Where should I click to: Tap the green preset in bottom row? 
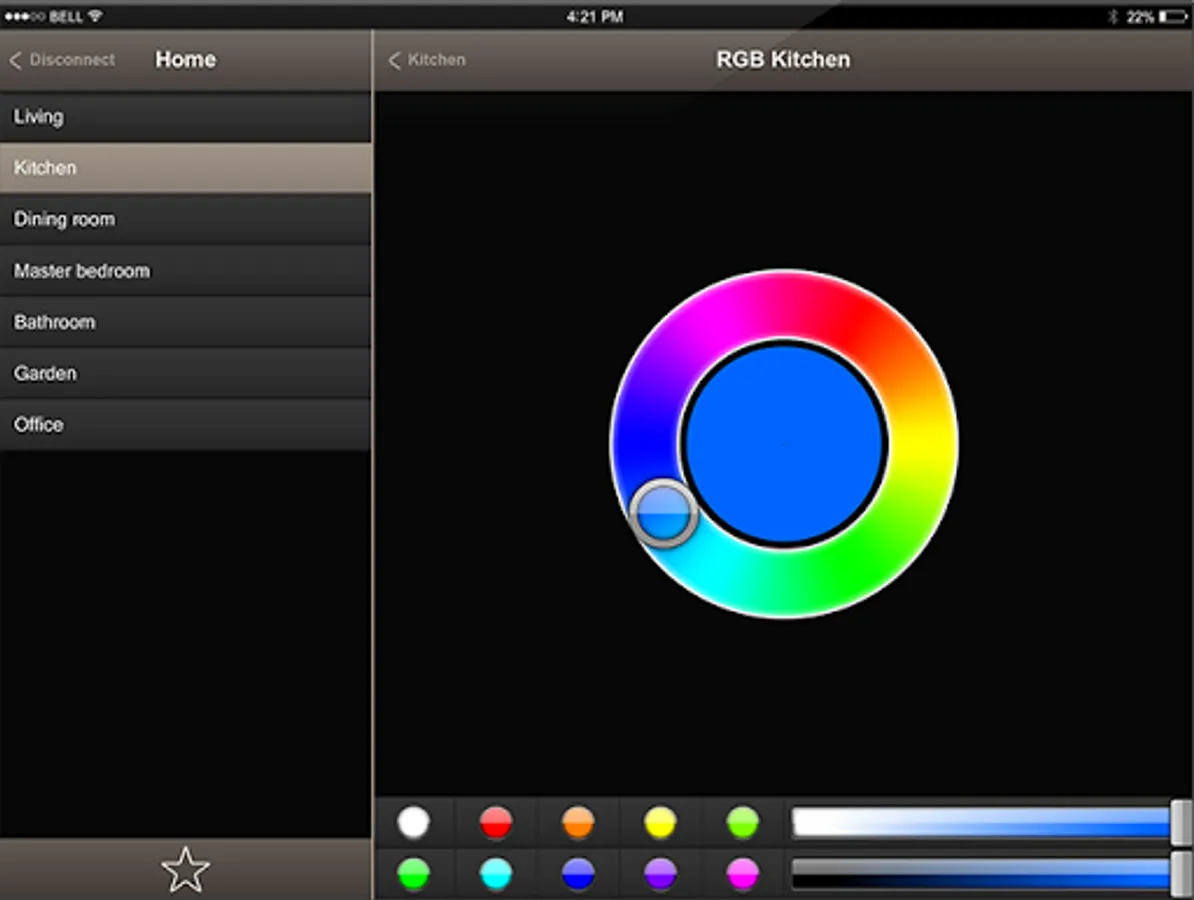(413, 874)
